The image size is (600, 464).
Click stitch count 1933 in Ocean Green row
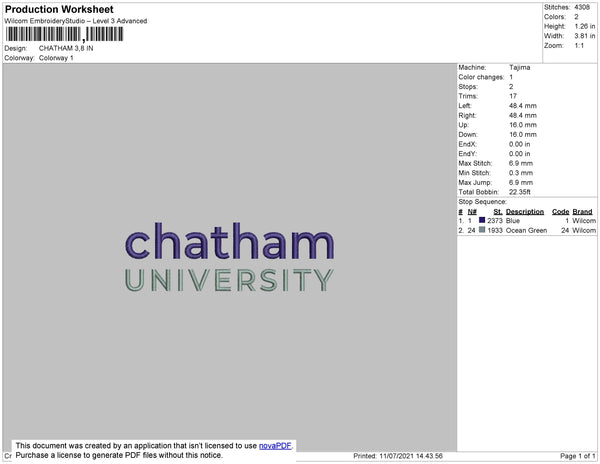[x=495, y=230]
